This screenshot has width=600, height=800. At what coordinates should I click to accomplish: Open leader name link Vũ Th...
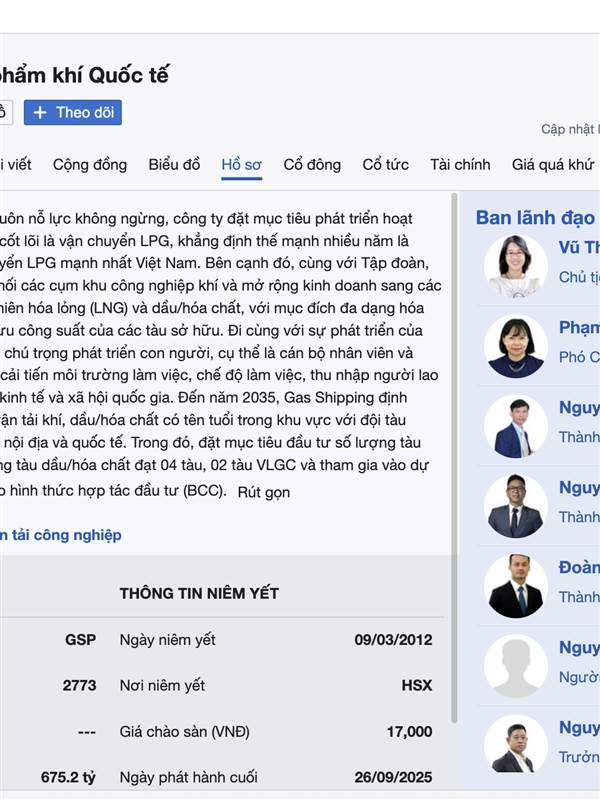(x=579, y=247)
